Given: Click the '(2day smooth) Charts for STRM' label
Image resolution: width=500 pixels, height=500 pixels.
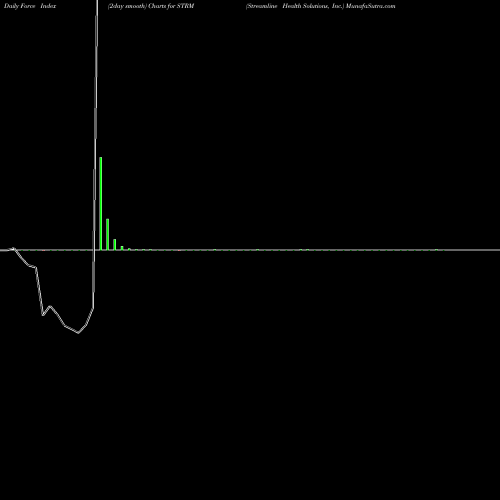Looking at the screenshot, I should click(x=151, y=6).
